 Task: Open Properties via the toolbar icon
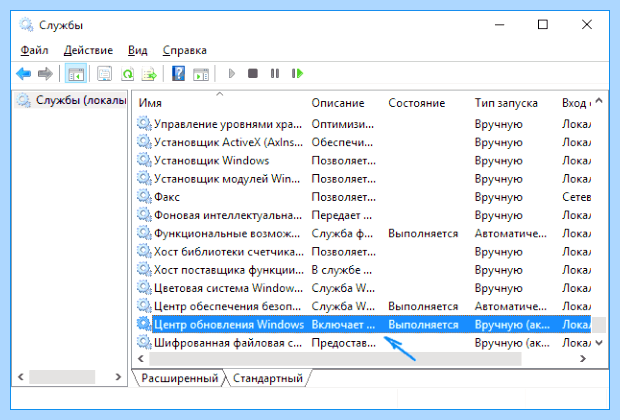click(104, 74)
